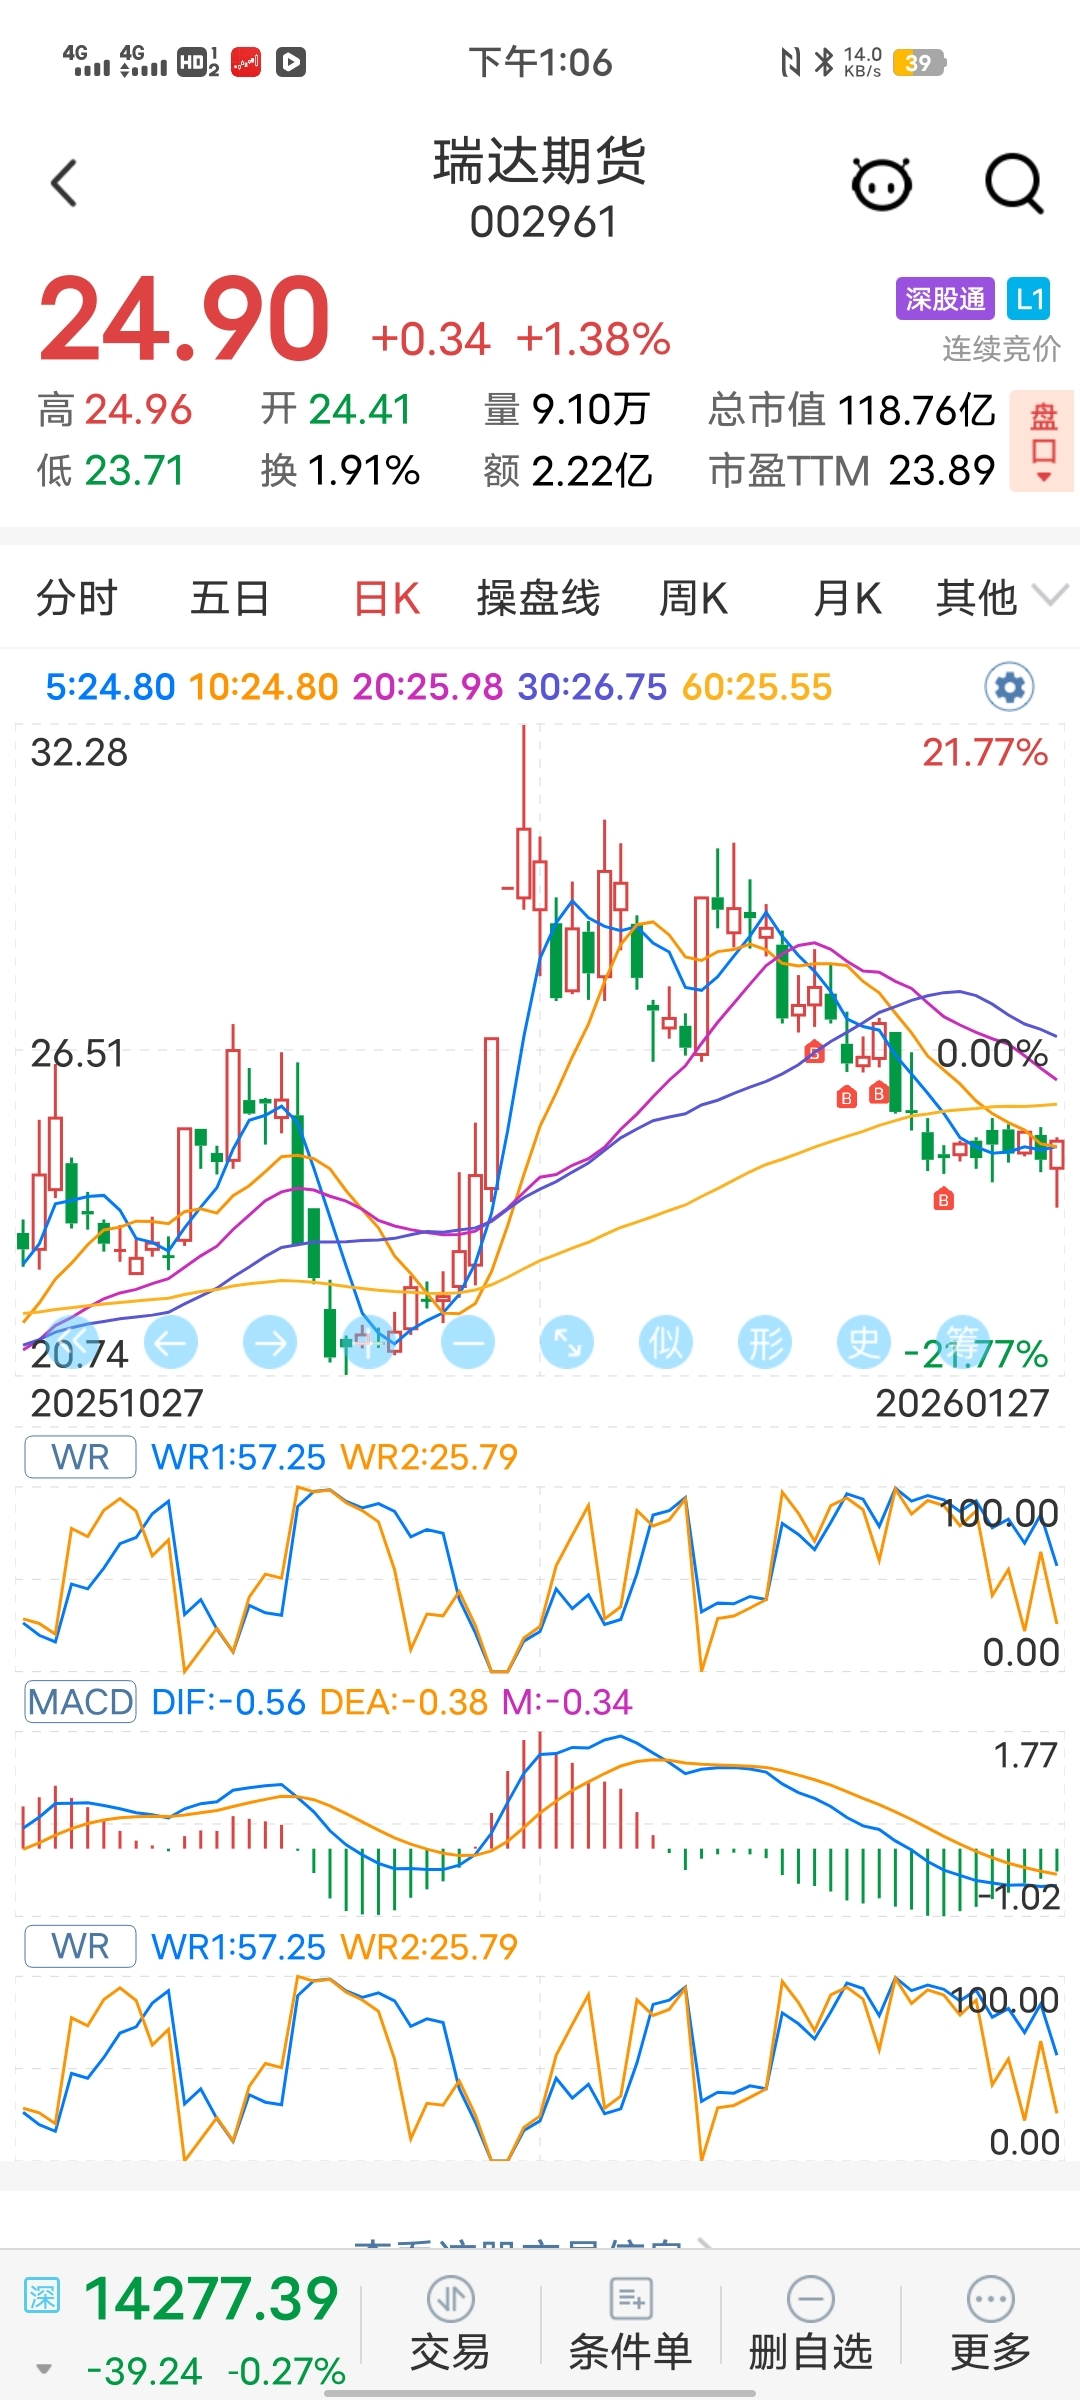Expand chart to fullscreen icon
Image resolution: width=1080 pixels, height=2400 pixels.
click(567, 1342)
